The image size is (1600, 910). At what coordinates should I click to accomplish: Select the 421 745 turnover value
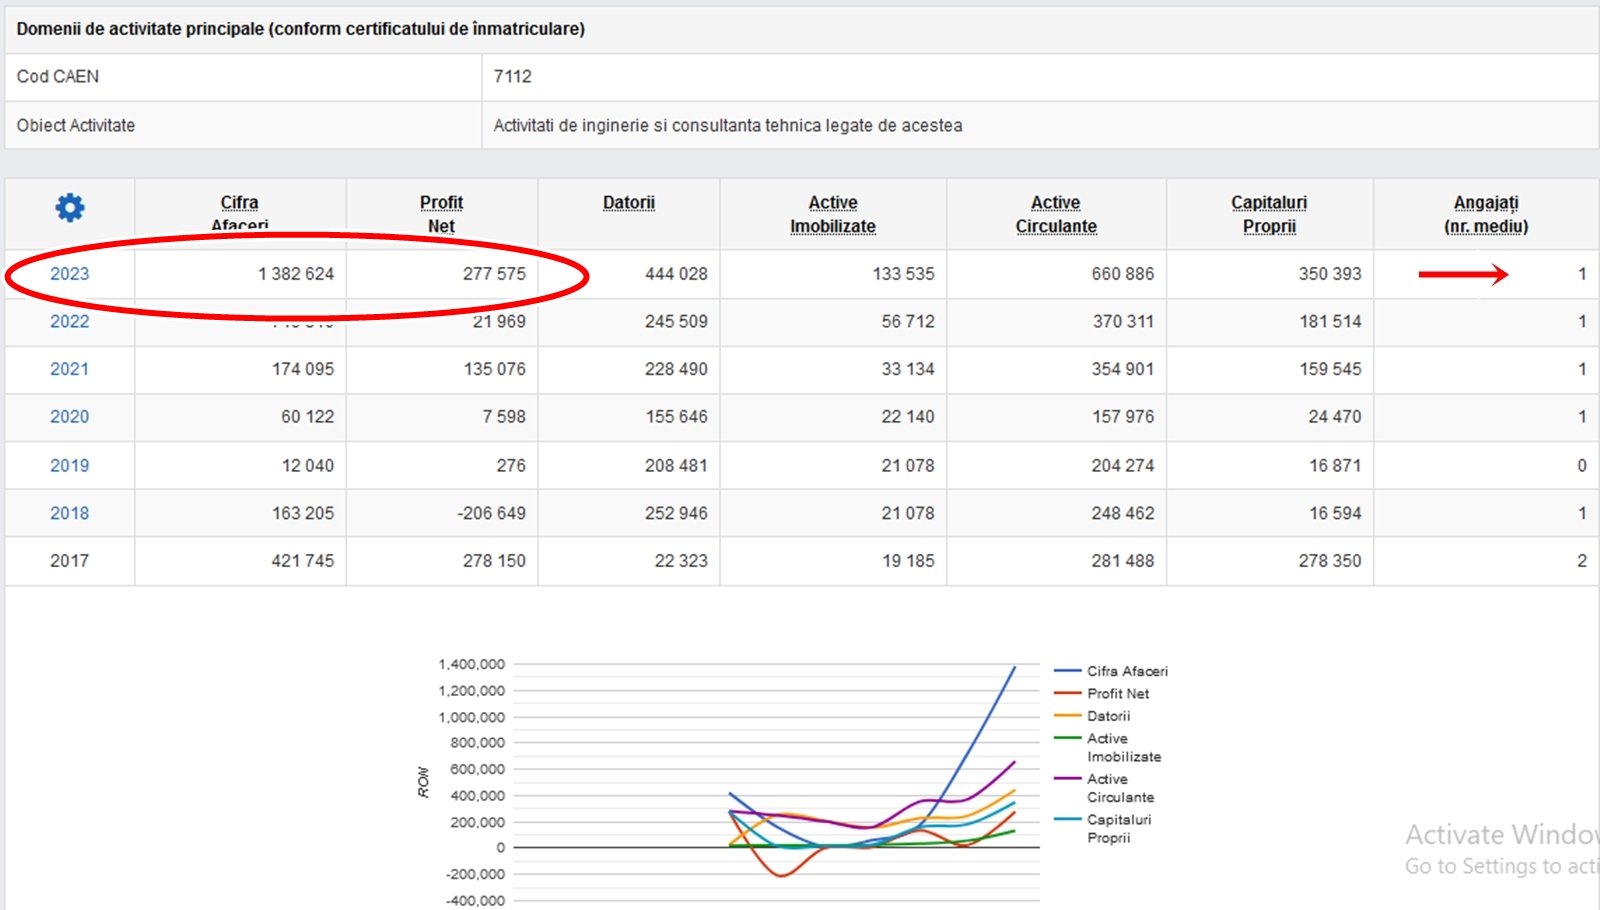[303, 561]
